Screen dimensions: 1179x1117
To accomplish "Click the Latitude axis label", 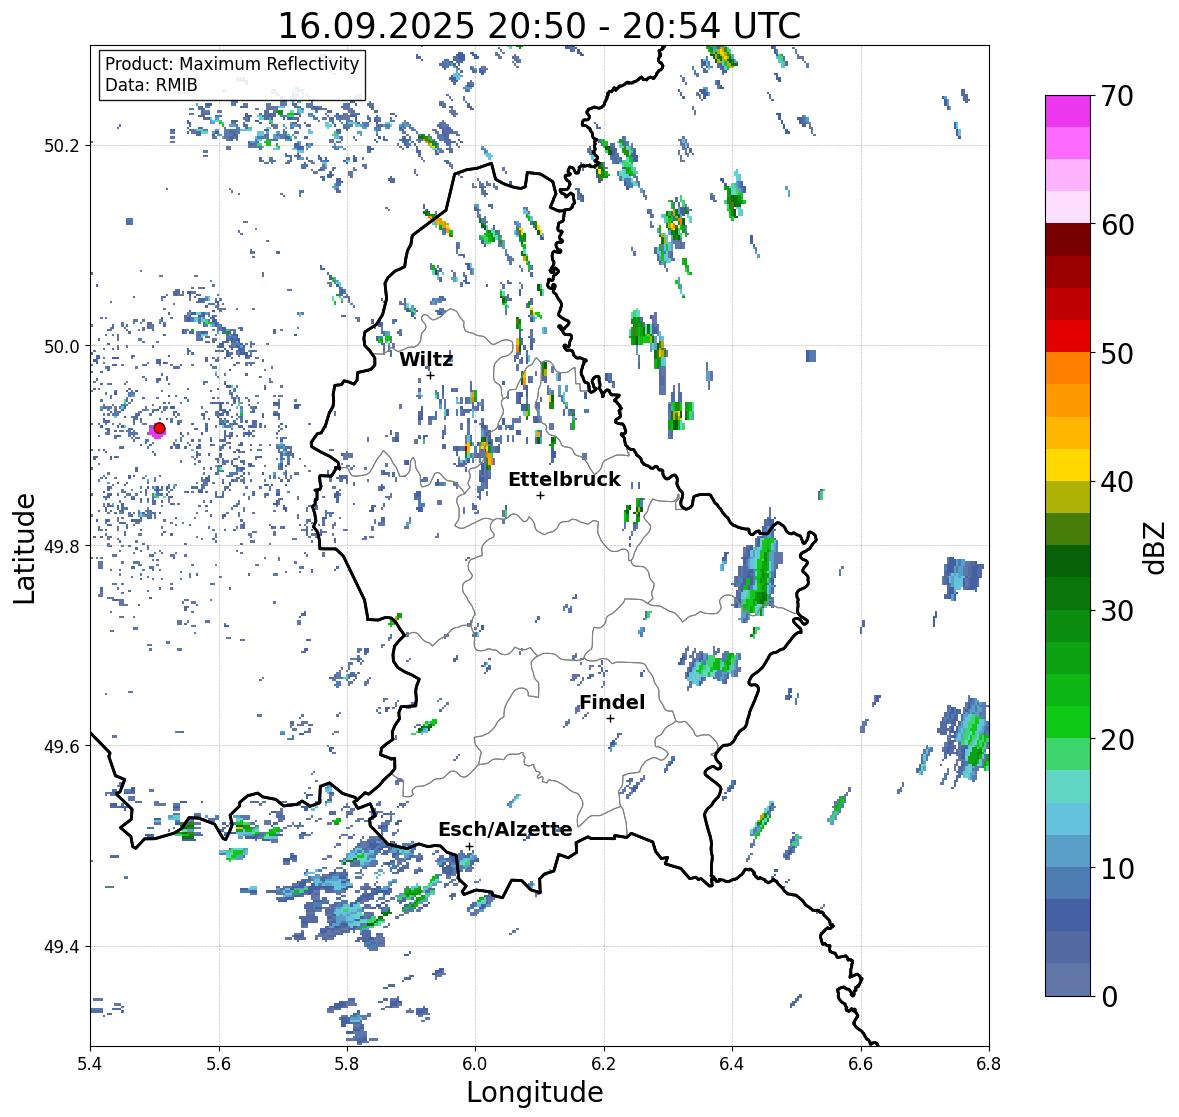I will (x=25, y=548).
